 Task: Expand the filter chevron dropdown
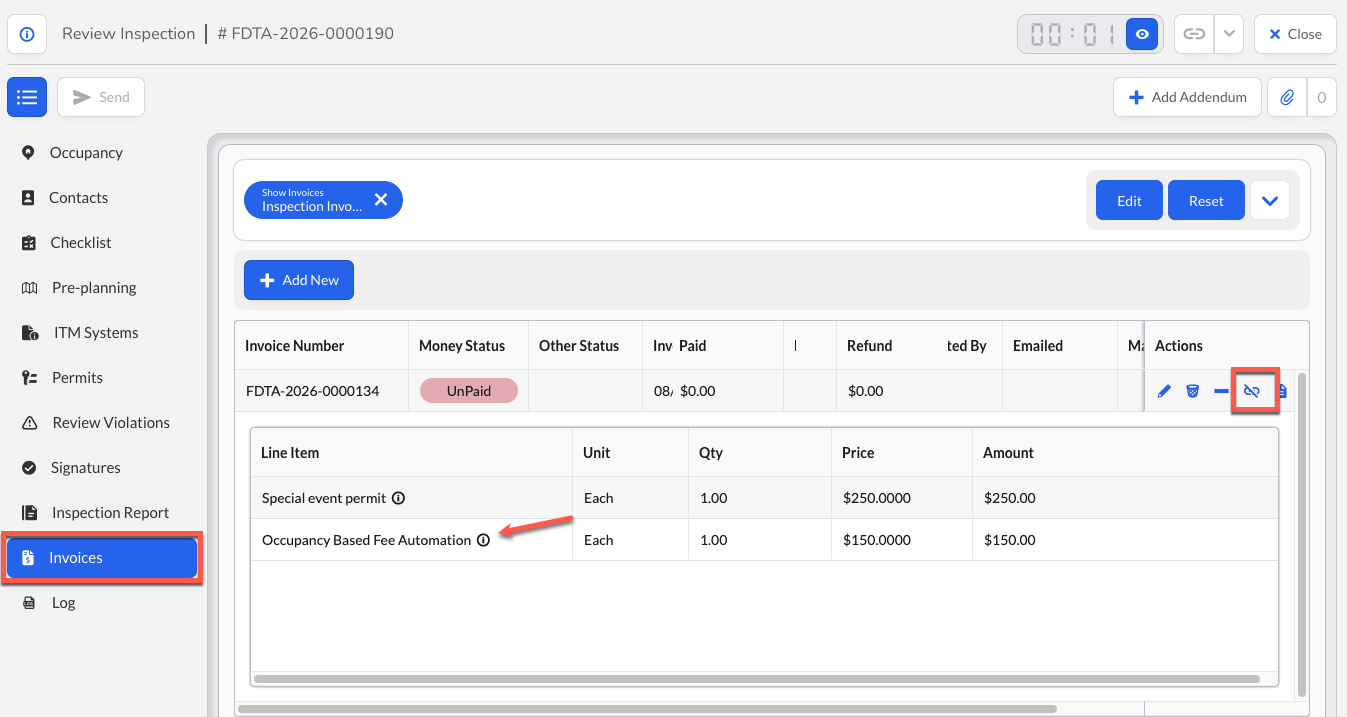1269,200
